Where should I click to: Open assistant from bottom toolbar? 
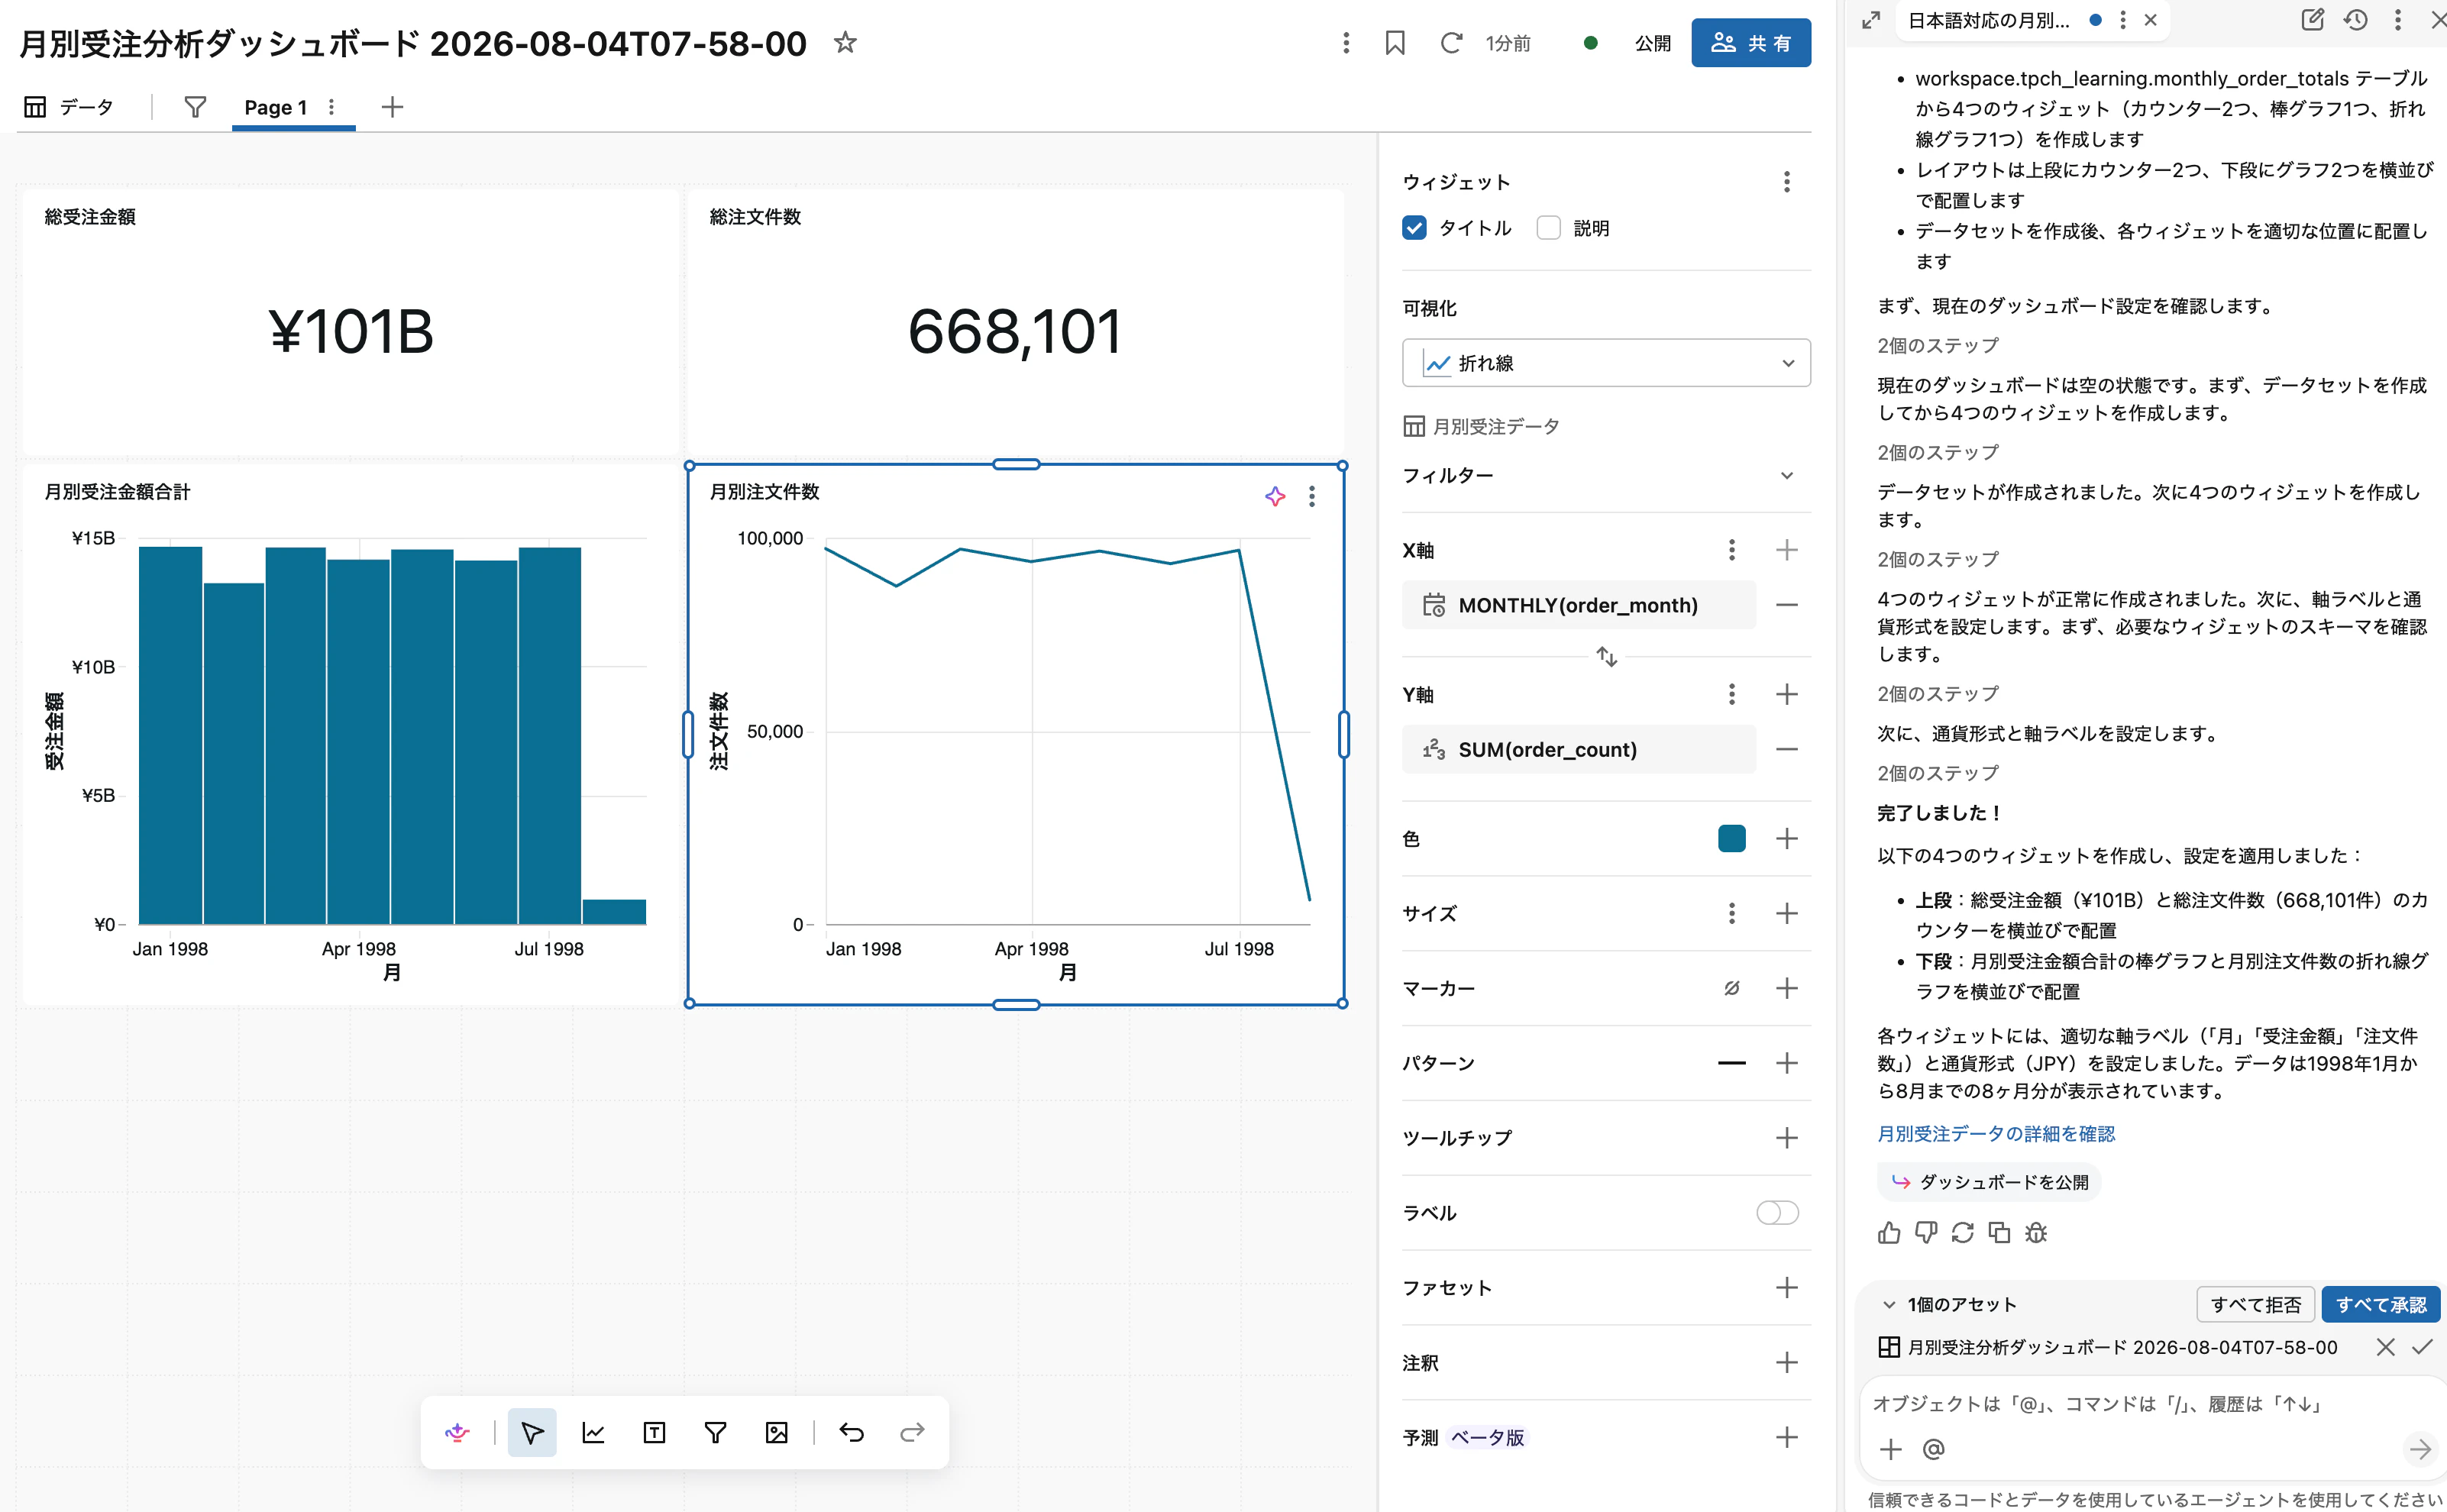457,1432
